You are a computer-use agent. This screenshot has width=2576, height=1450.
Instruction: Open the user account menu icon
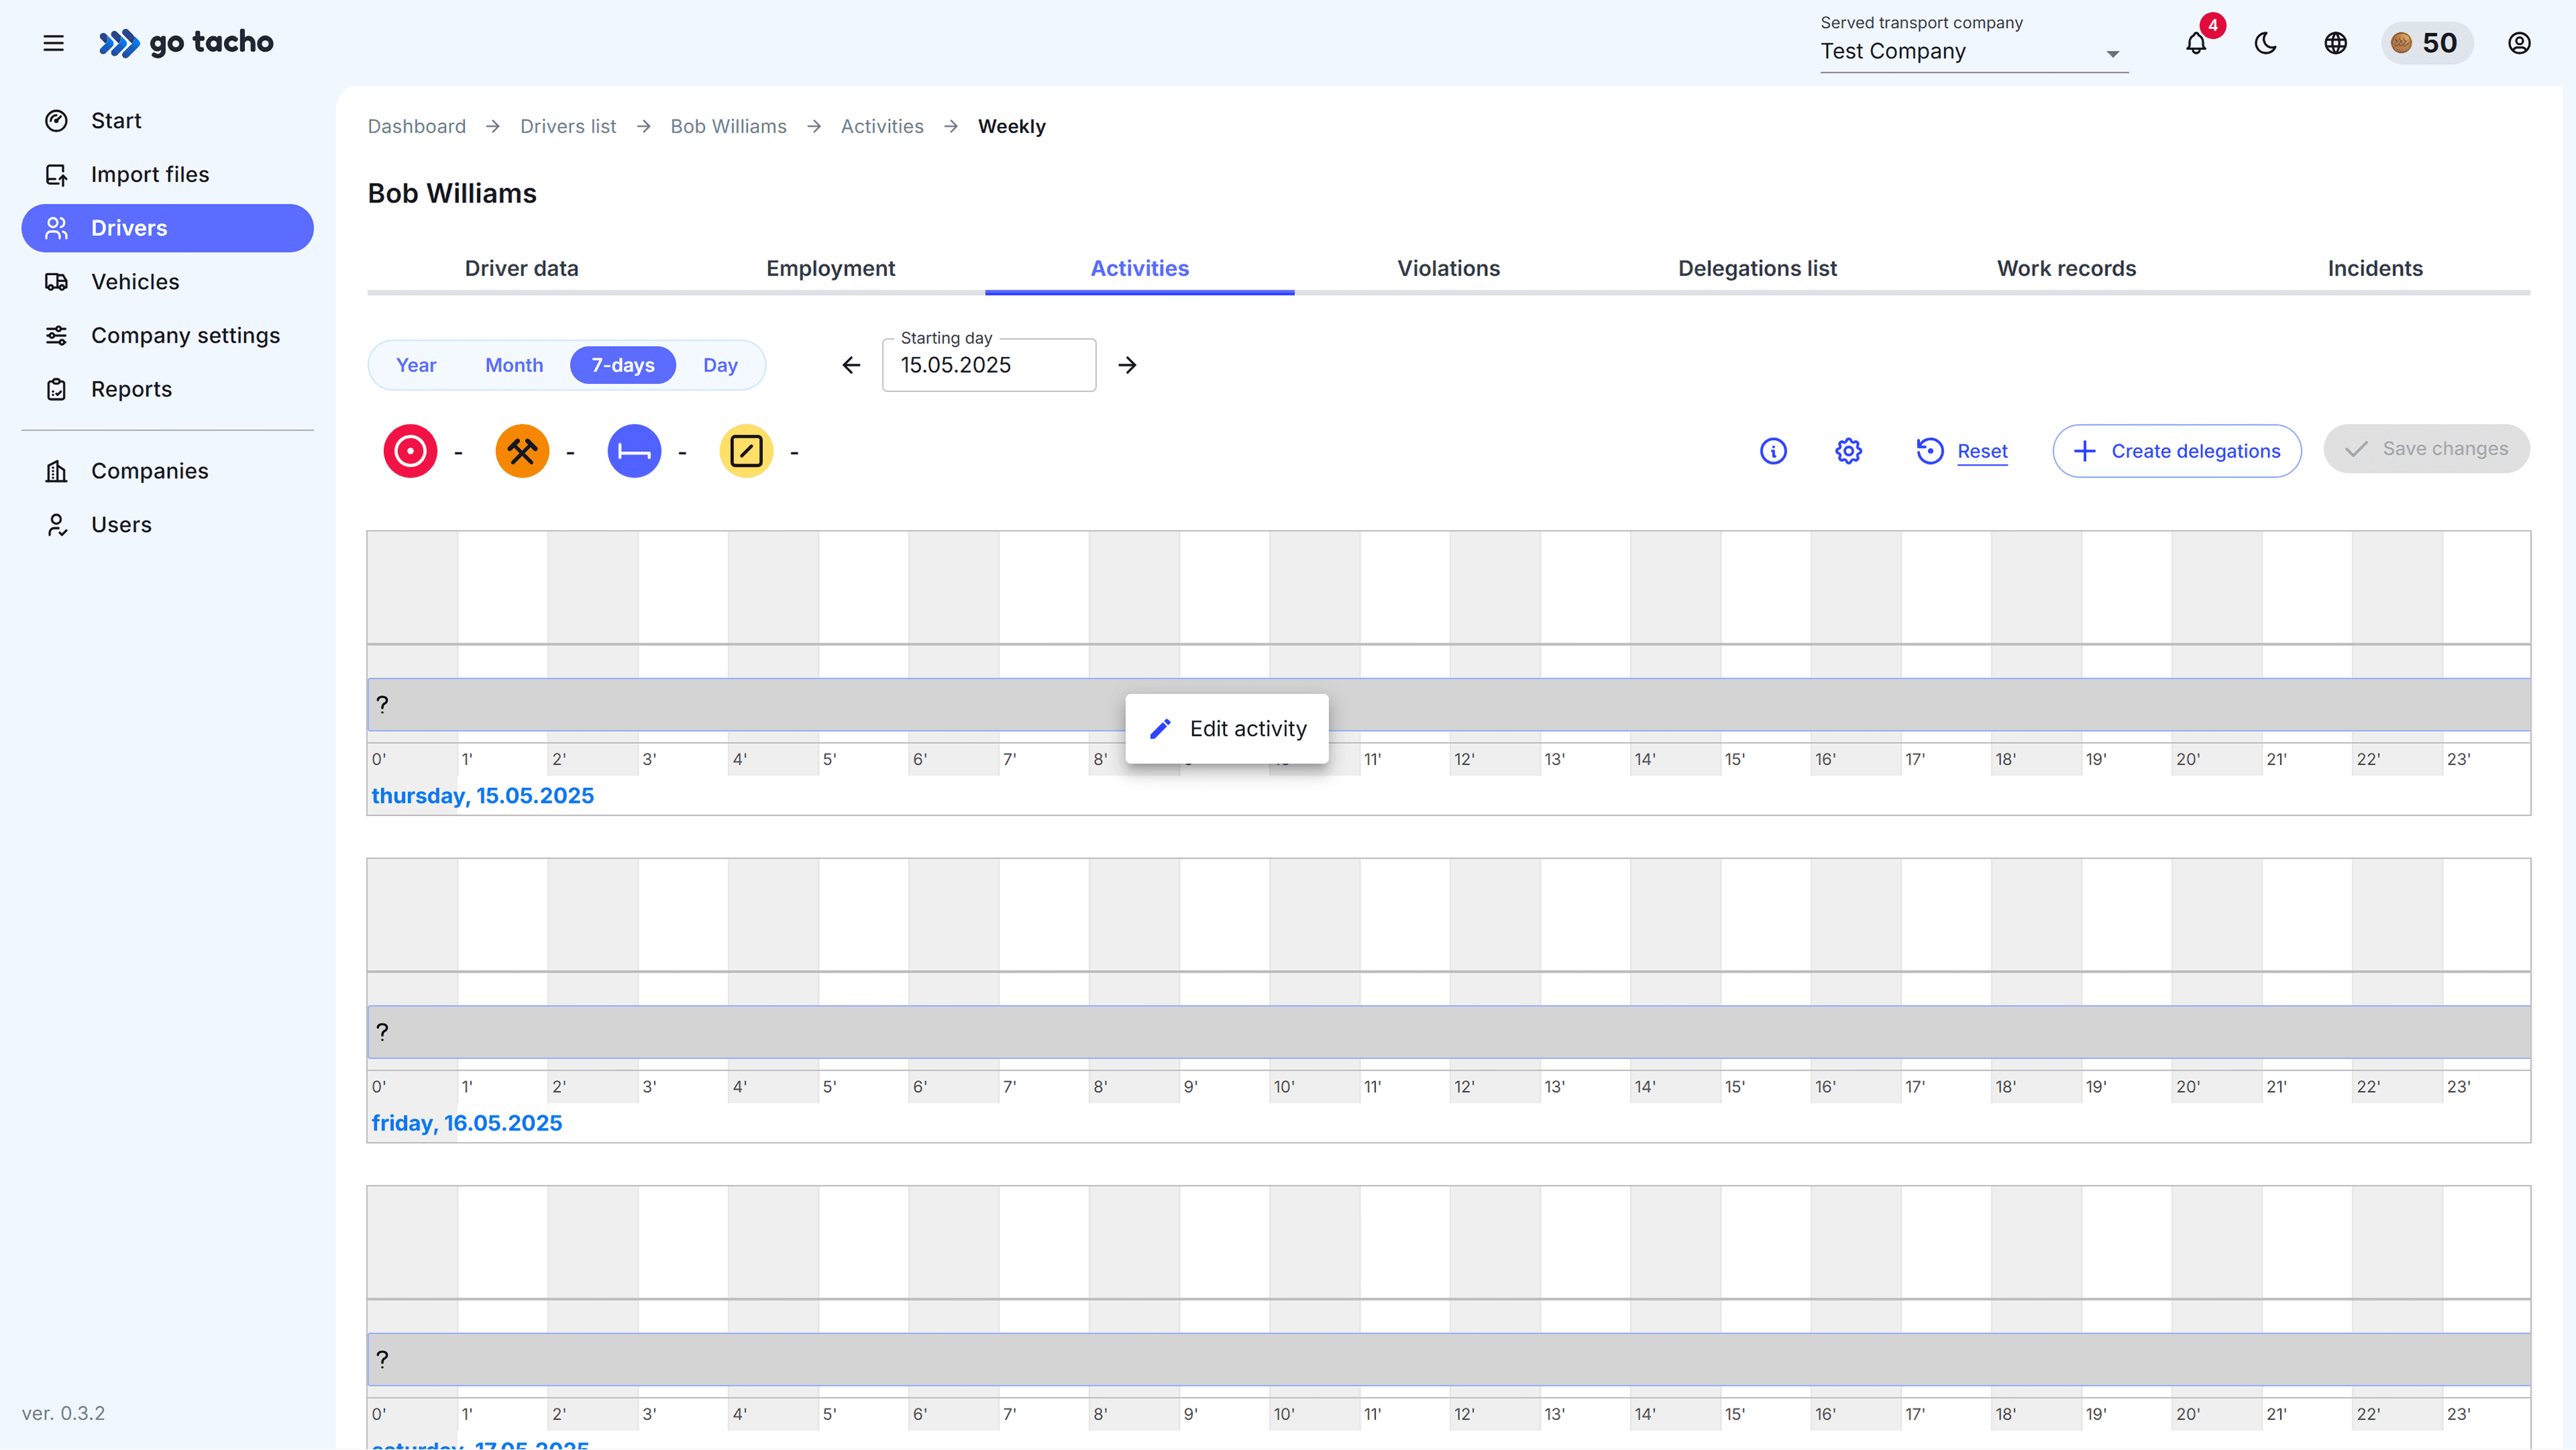(2519, 43)
